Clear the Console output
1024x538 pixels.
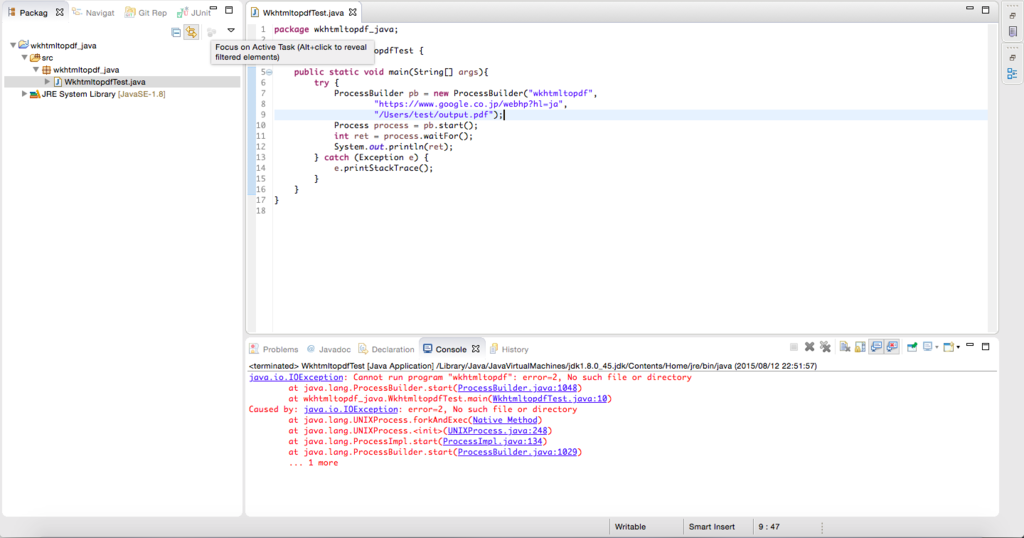[x=845, y=347]
